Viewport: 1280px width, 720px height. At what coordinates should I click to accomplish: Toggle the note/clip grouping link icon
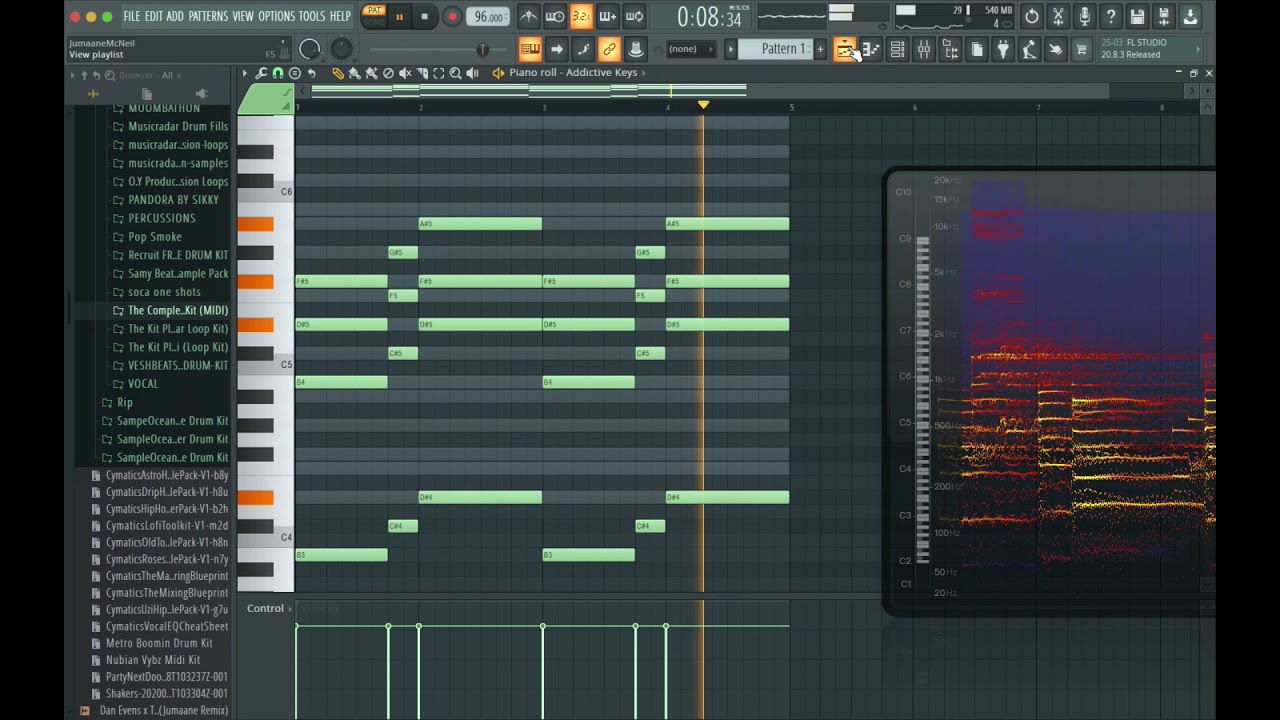coord(609,49)
